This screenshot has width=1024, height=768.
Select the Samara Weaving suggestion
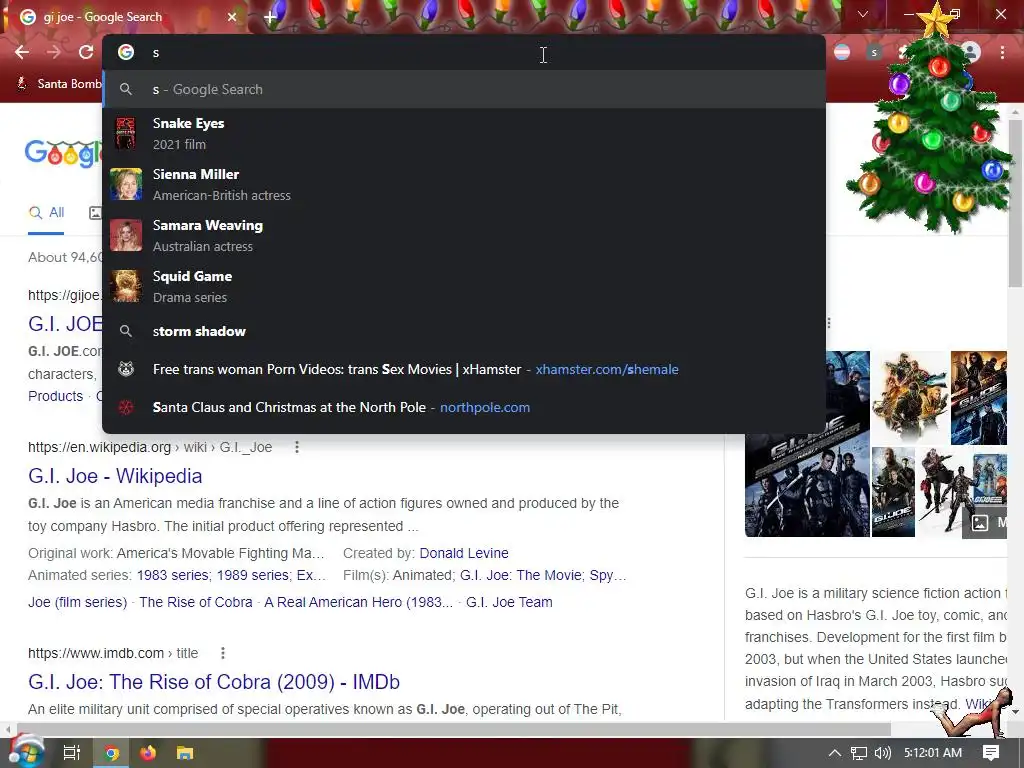coord(464,235)
